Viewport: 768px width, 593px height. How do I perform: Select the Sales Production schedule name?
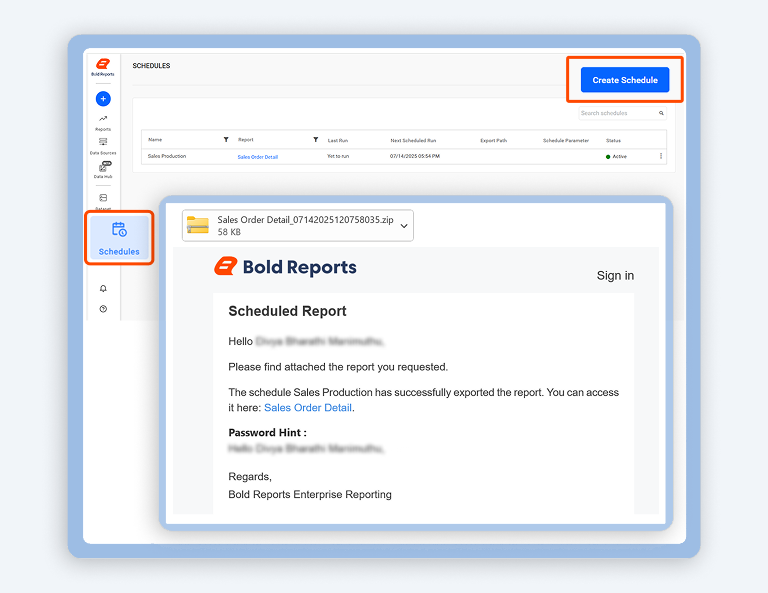(x=167, y=156)
